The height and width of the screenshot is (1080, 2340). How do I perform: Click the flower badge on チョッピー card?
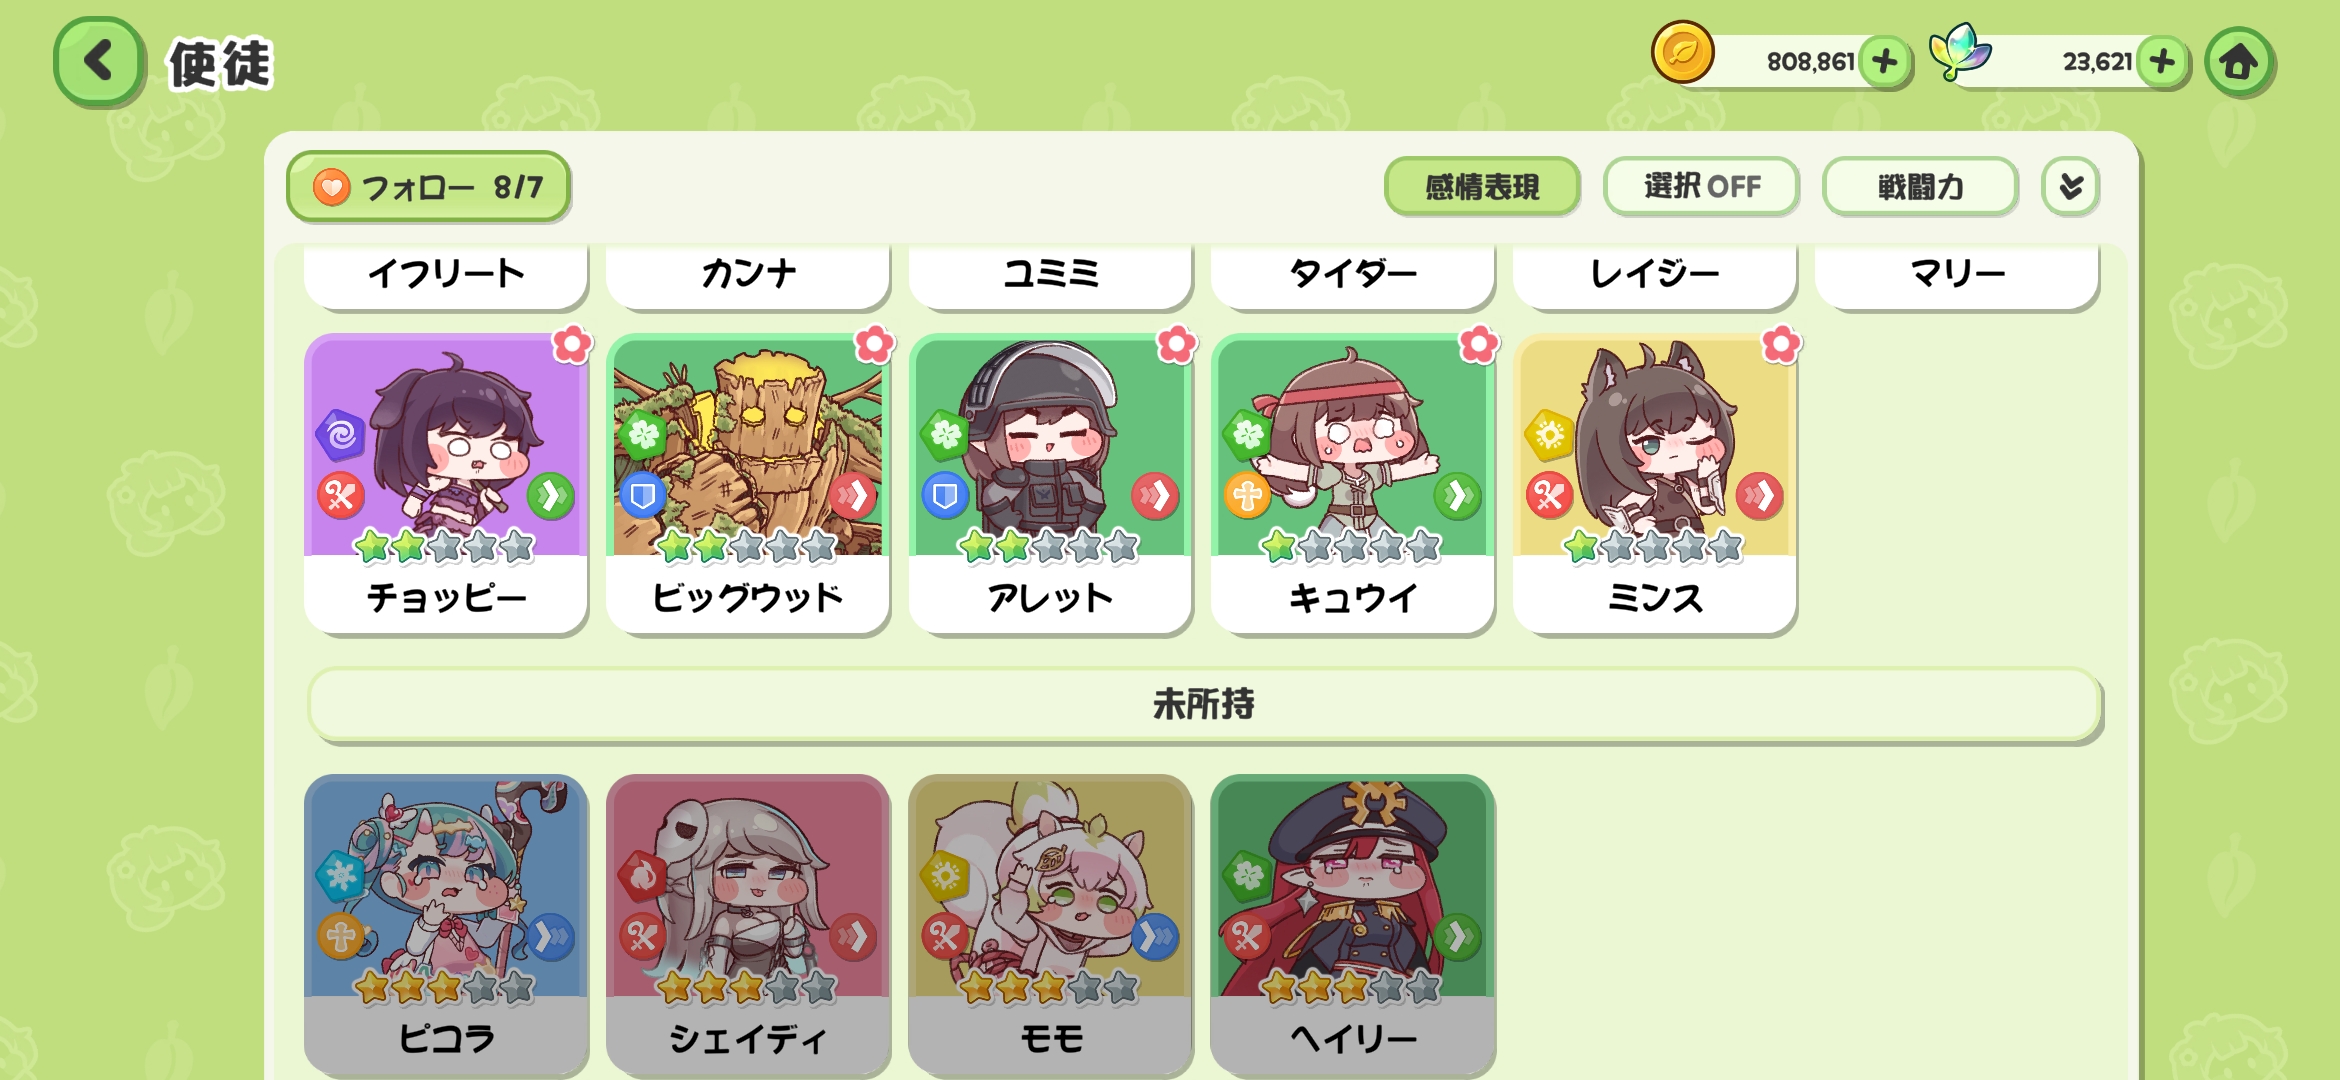pos(572,344)
